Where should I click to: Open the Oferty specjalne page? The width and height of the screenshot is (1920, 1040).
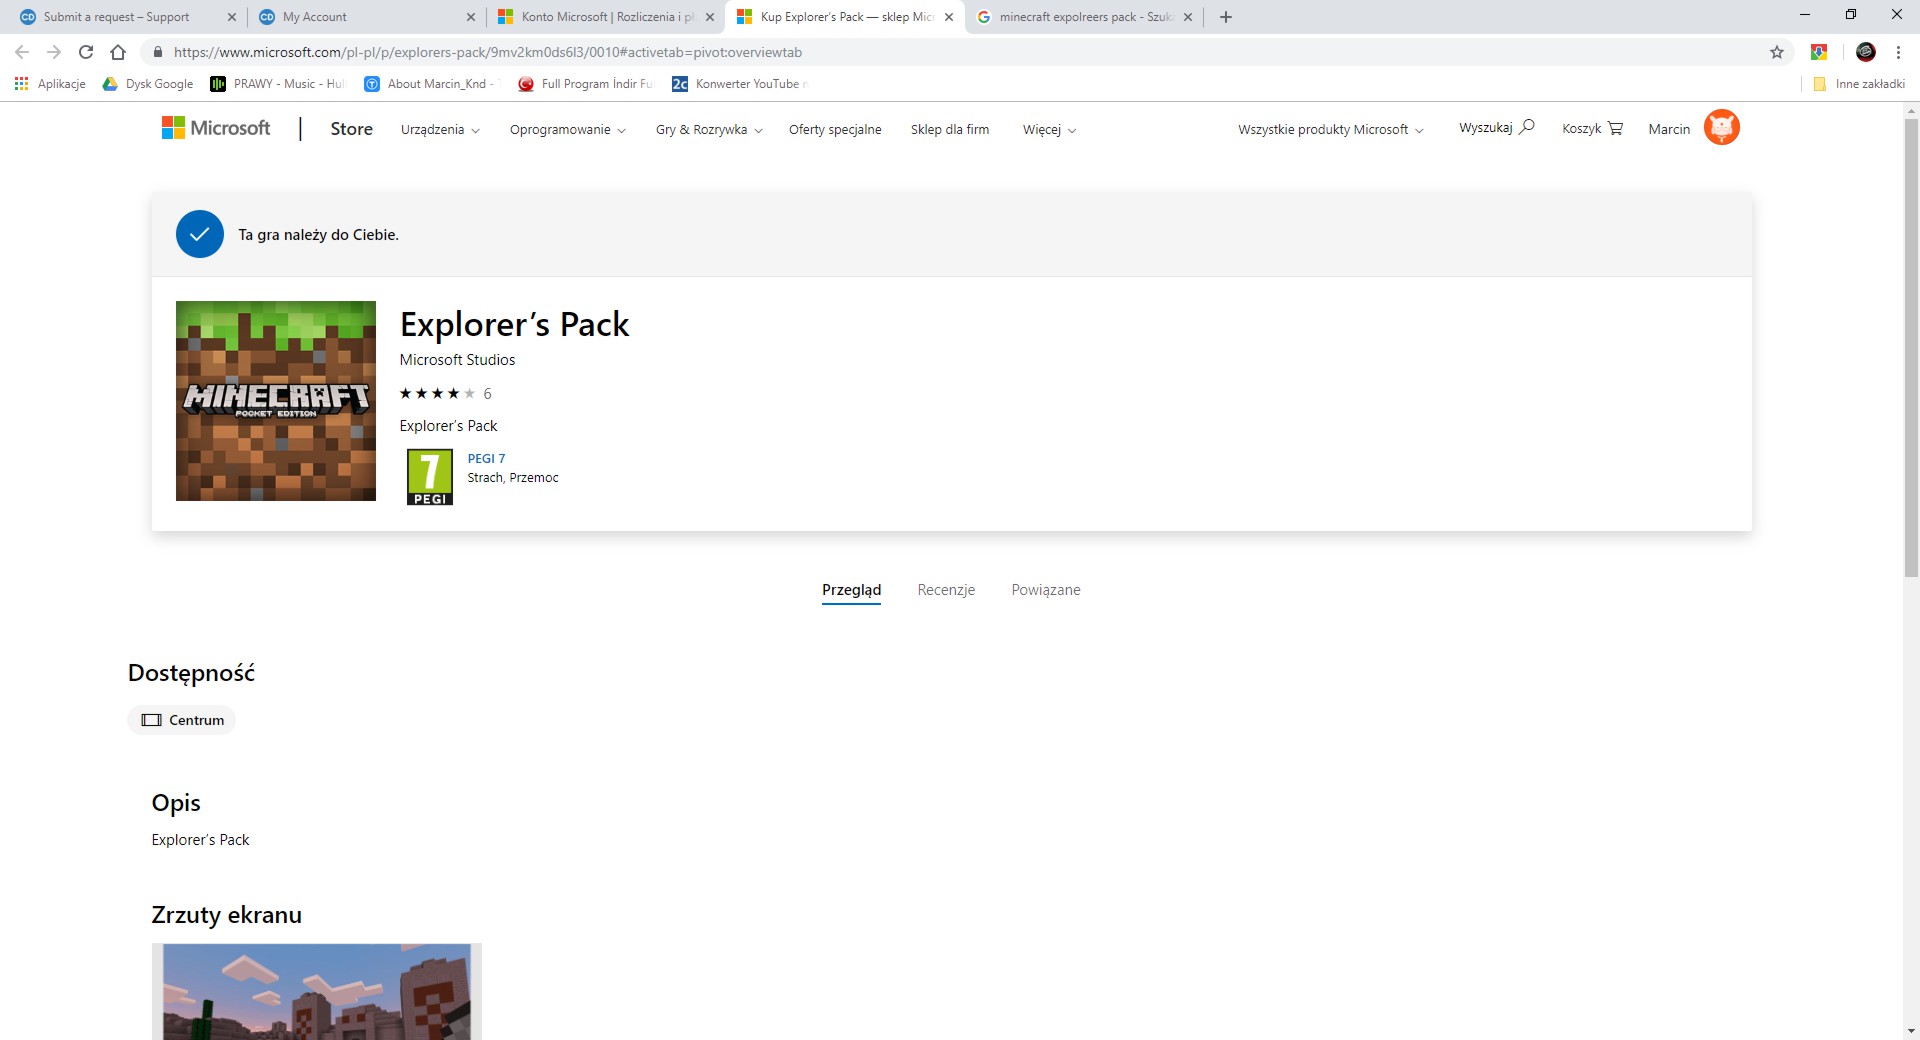(x=835, y=130)
